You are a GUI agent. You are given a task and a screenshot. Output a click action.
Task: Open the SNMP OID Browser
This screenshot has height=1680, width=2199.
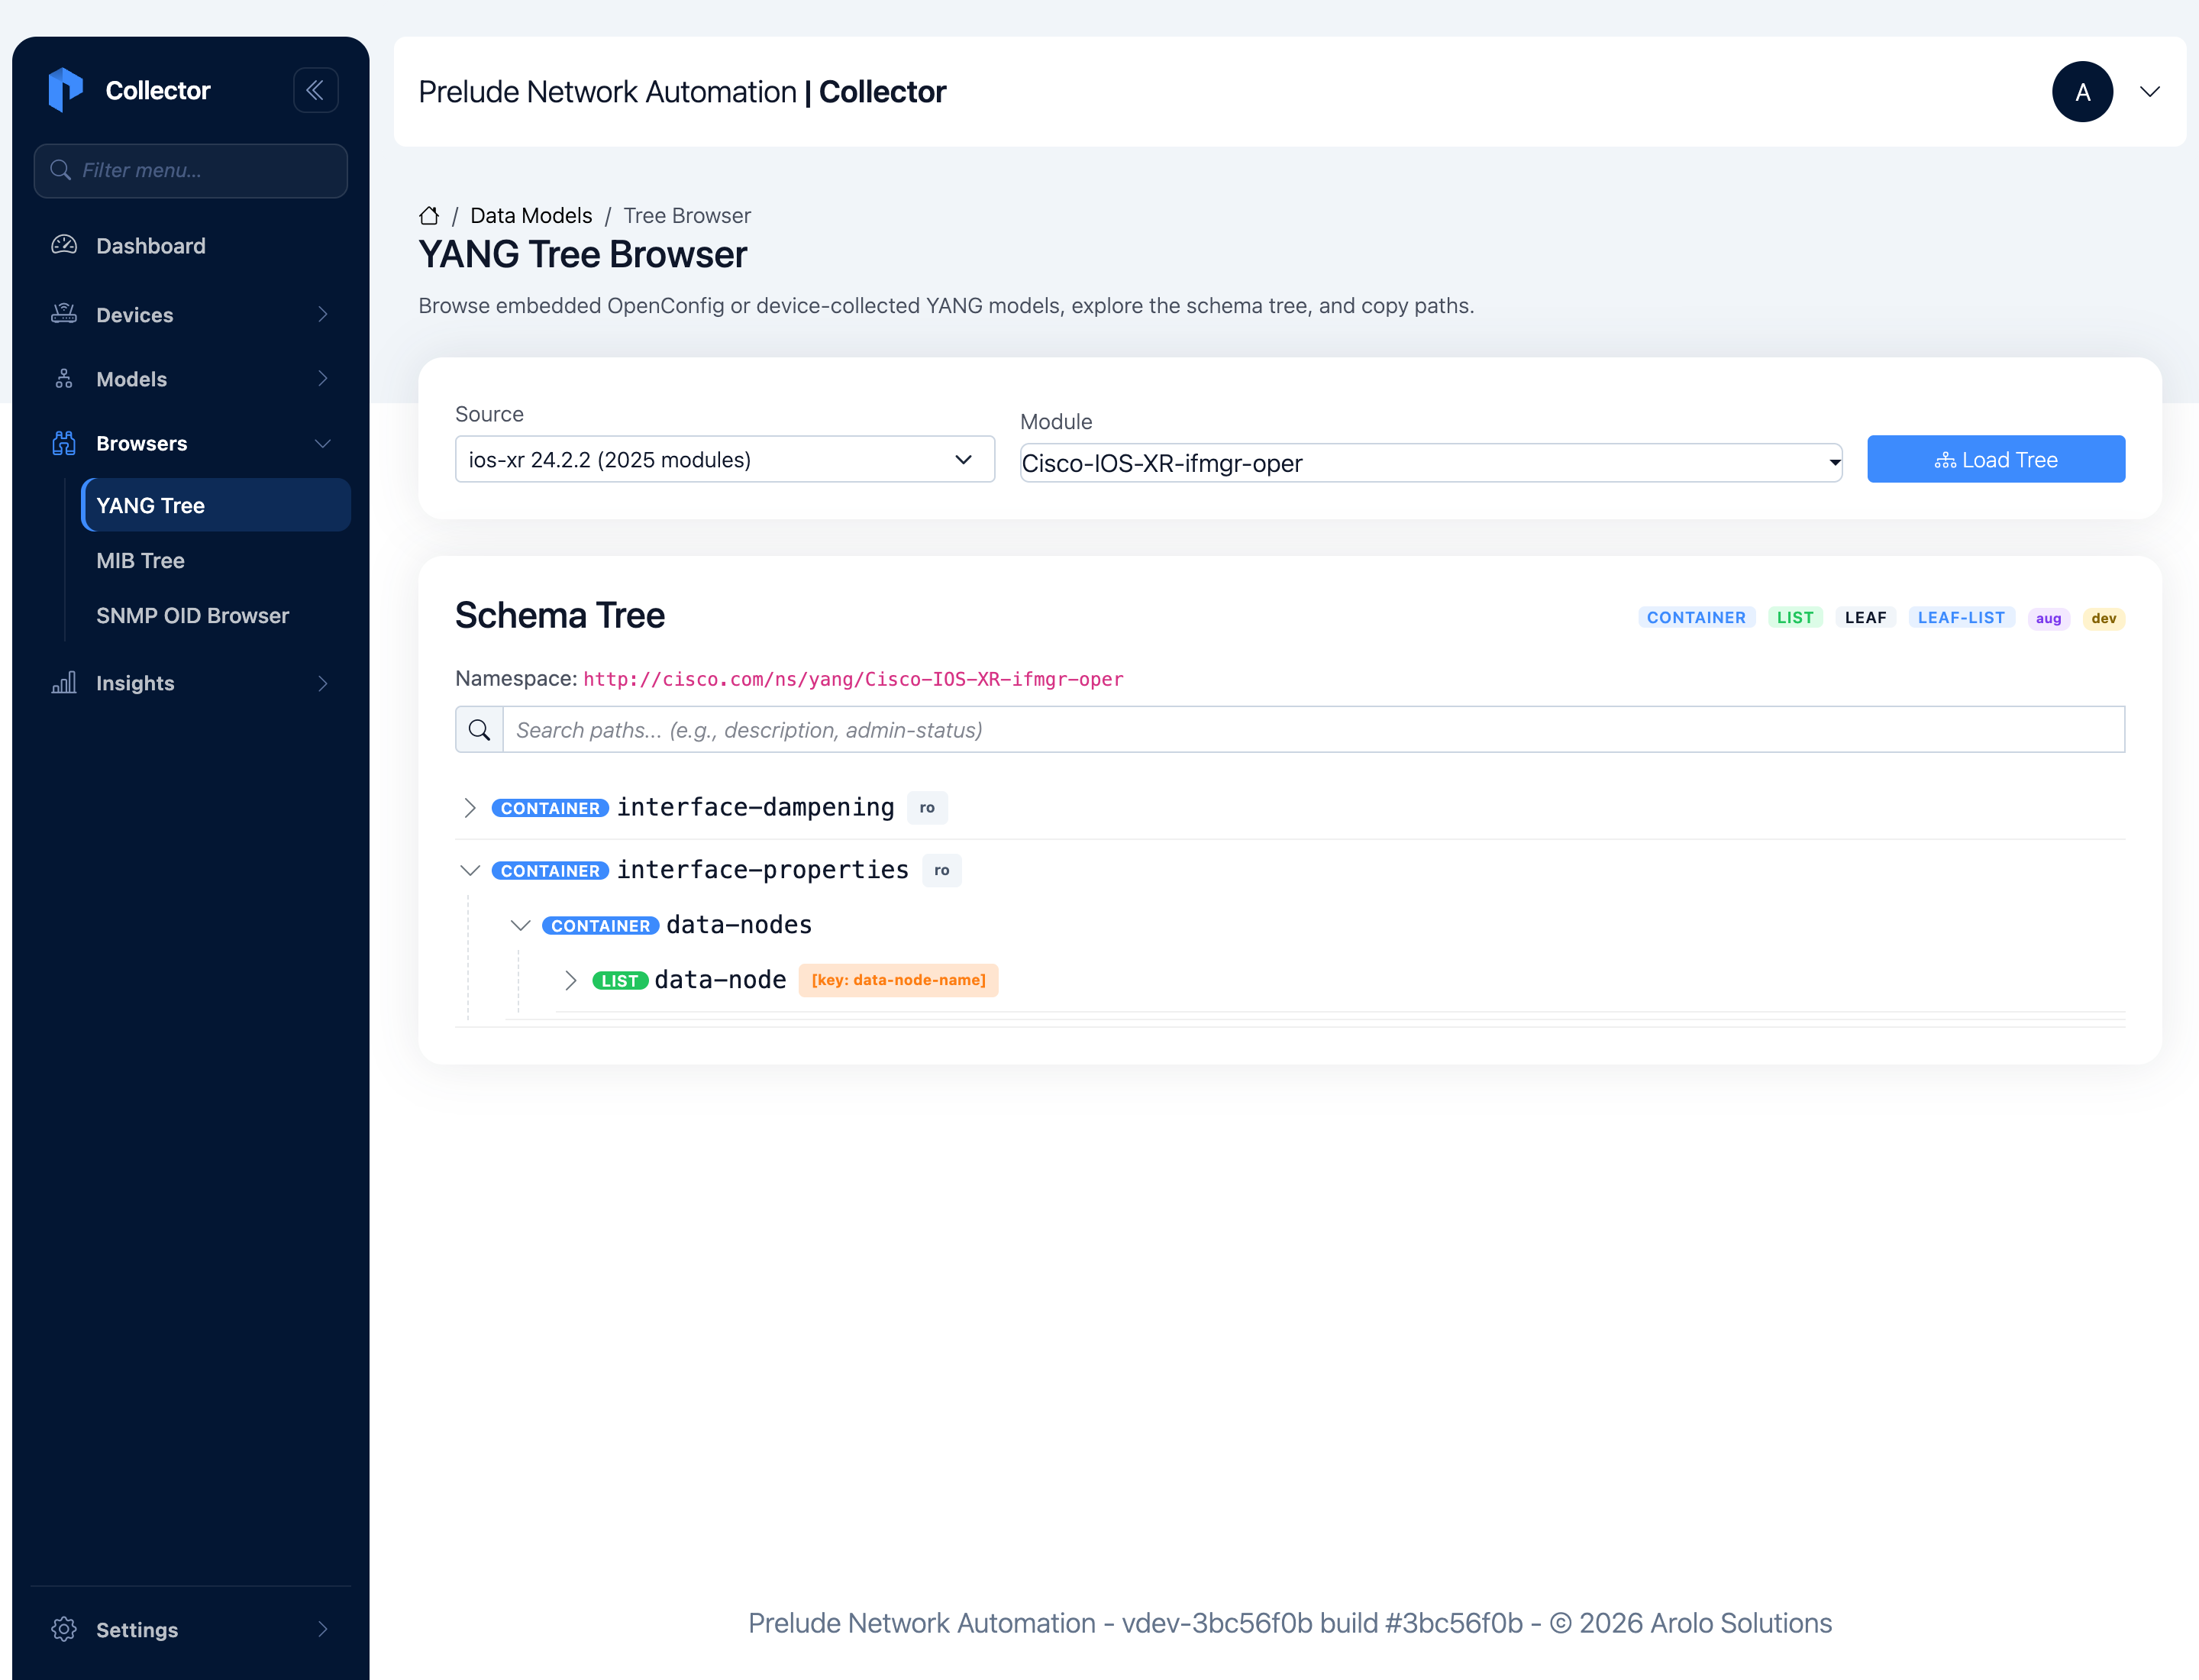point(192,615)
